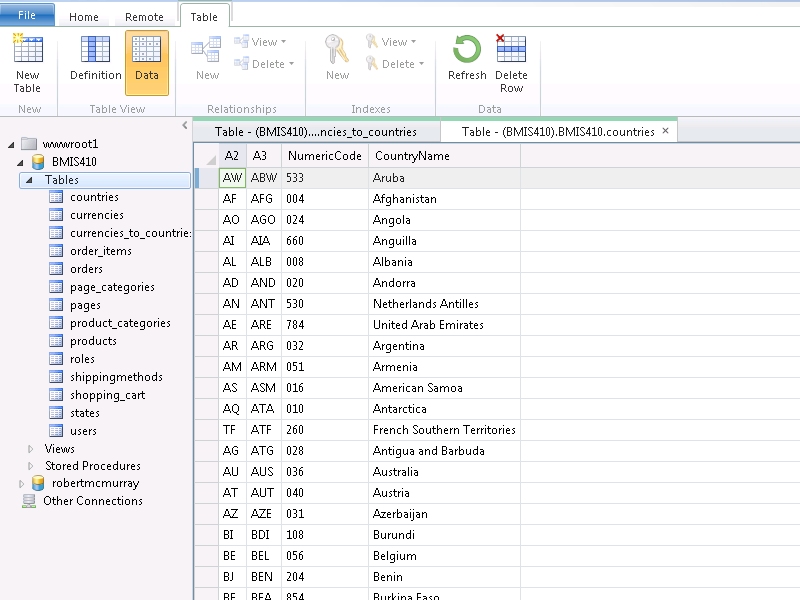Expand the Views tree node
The width and height of the screenshot is (800, 600).
point(30,449)
